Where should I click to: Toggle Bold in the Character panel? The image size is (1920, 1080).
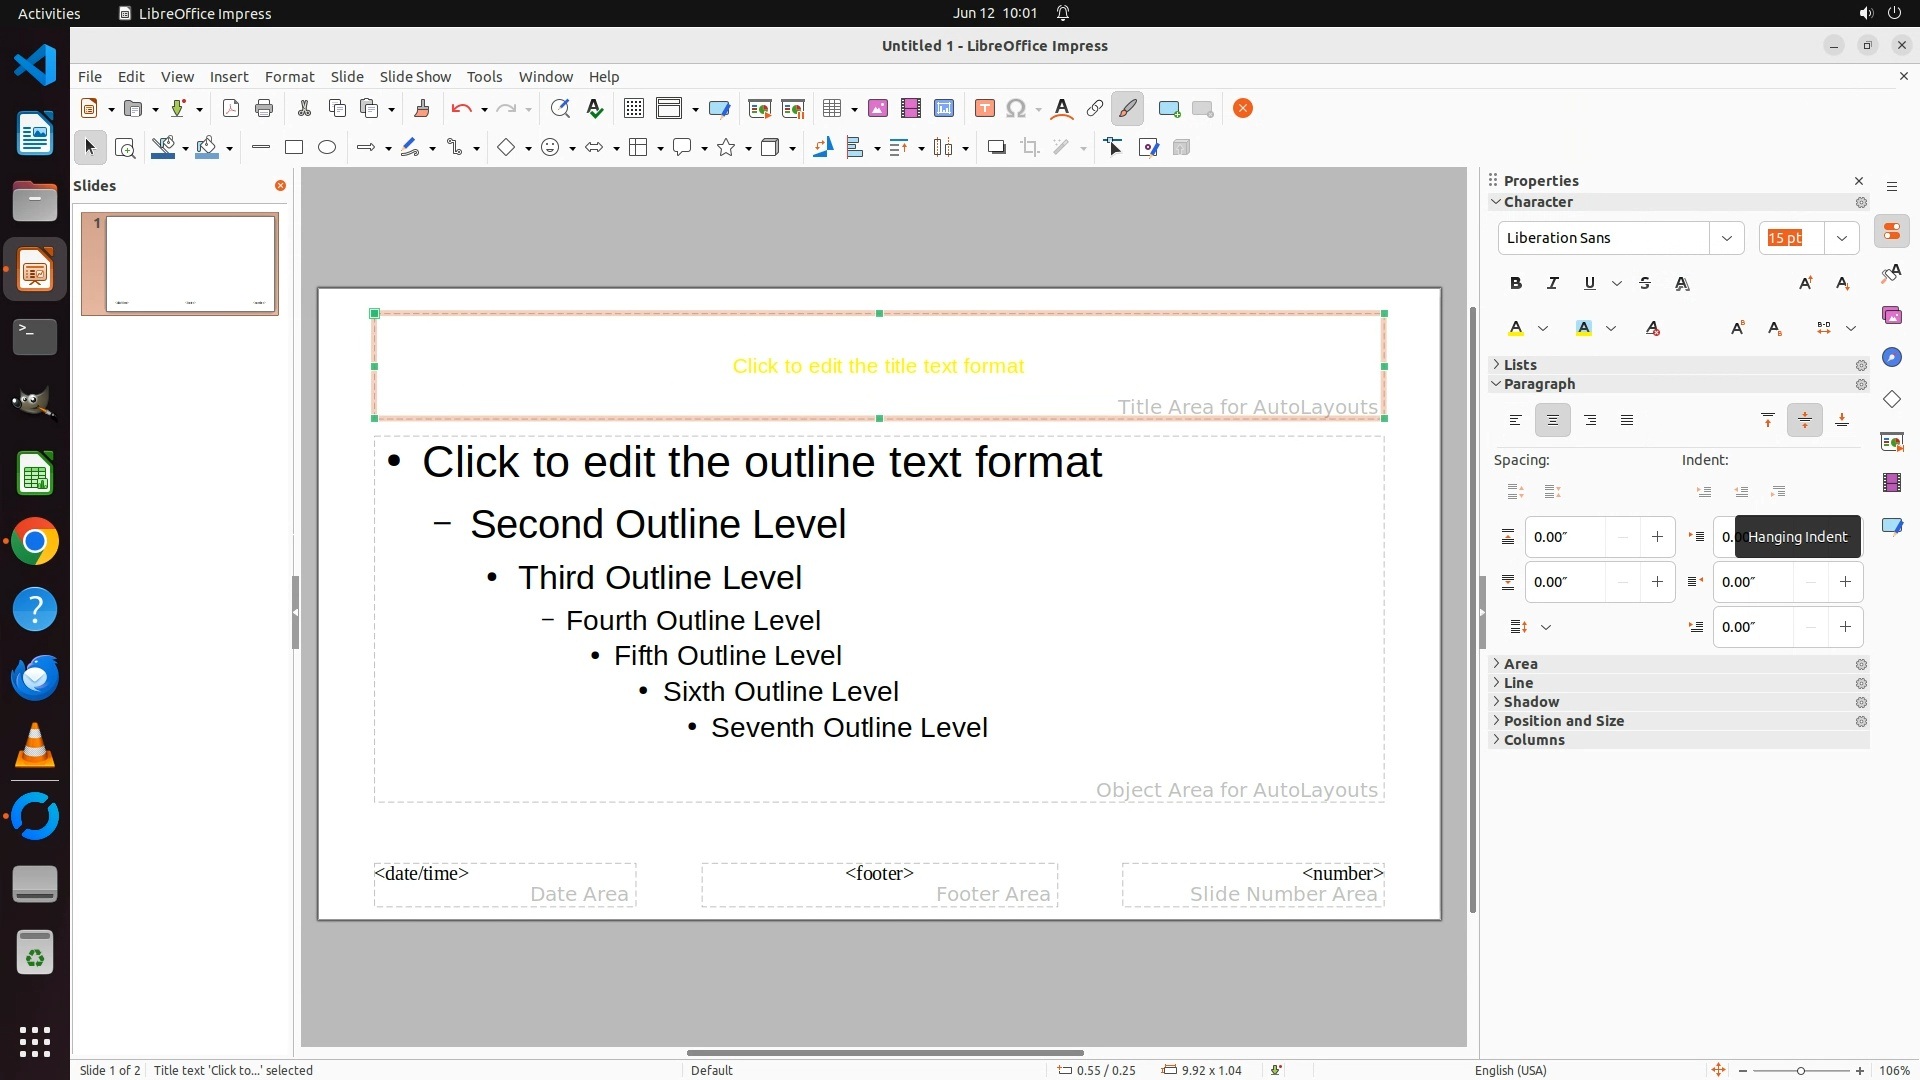[1516, 284]
